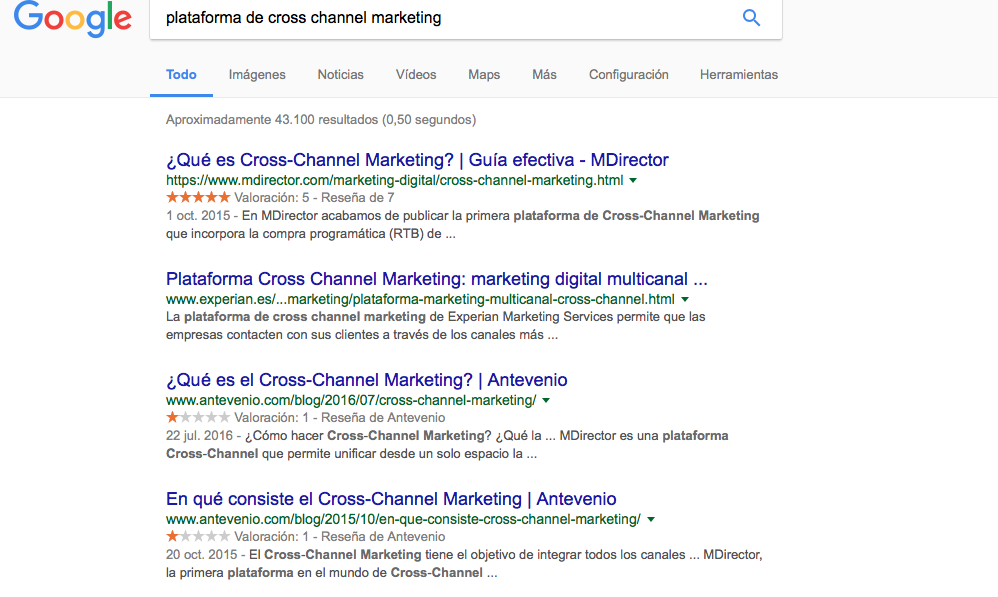
Task: Click the '22 jul. 2016' snippet date
Action: tap(200, 436)
